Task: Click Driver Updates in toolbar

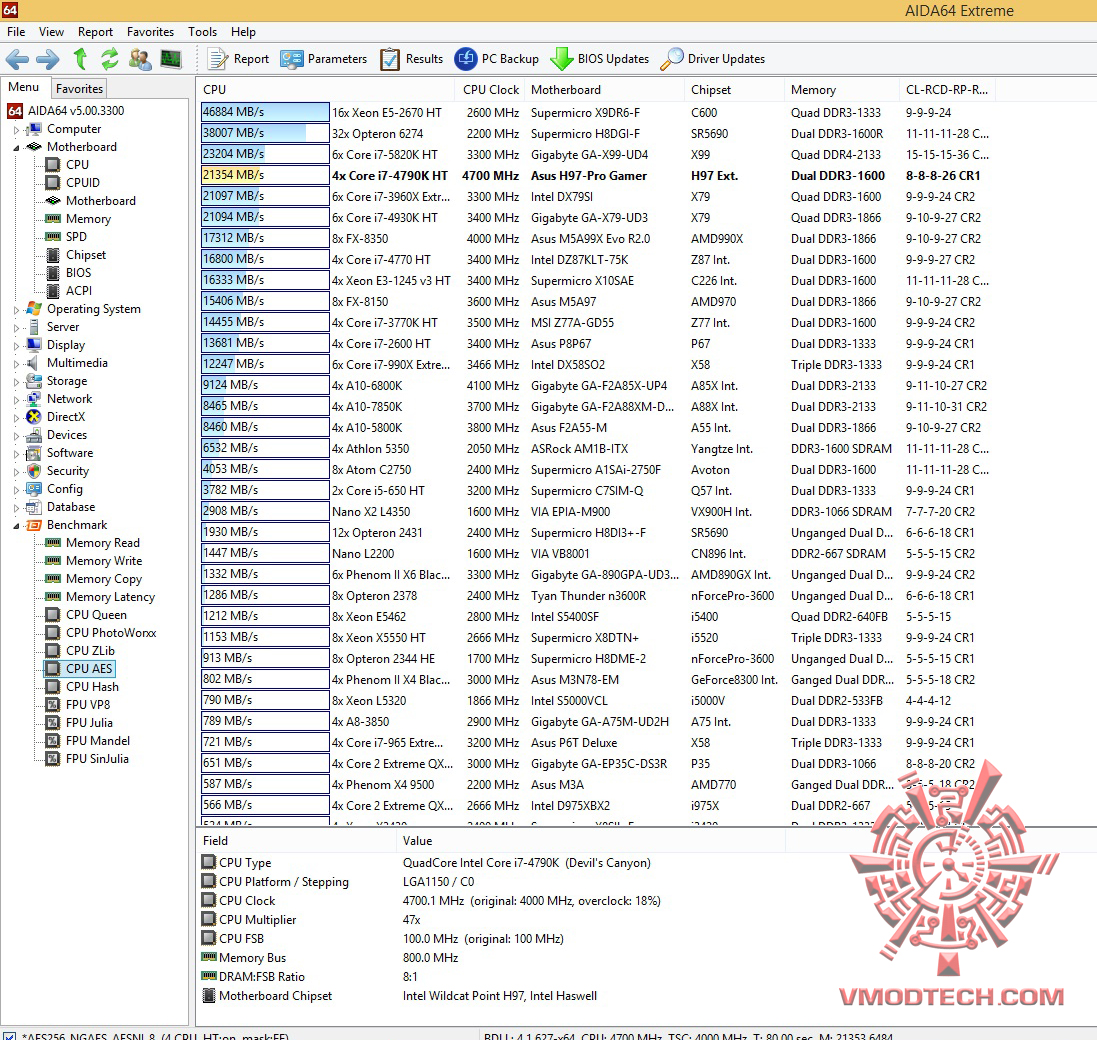Action: (713, 59)
